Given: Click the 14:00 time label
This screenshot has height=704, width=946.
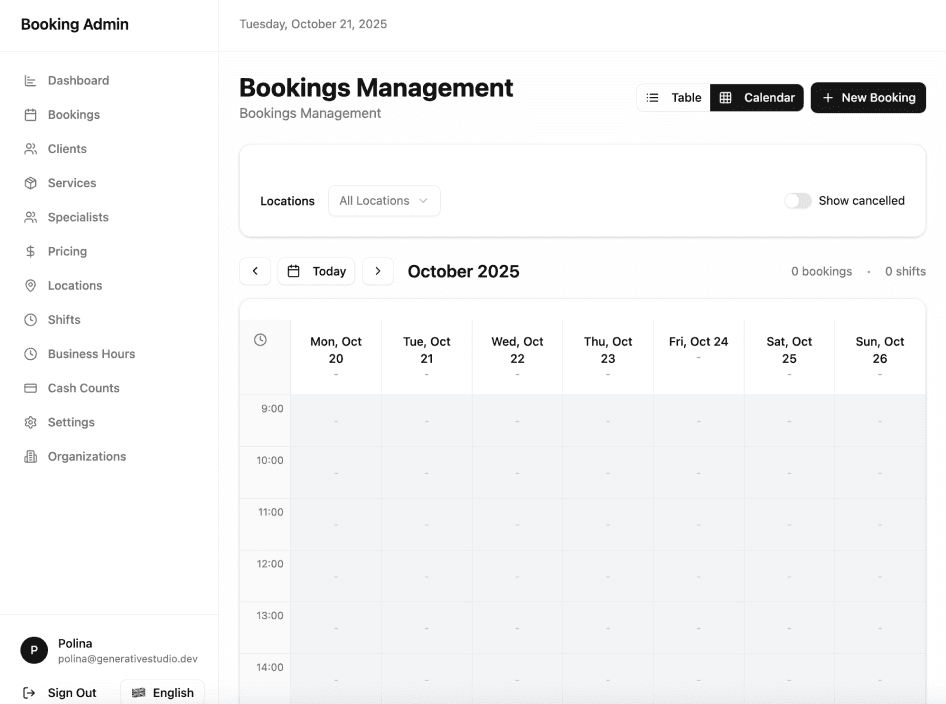Looking at the screenshot, I should point(270,667).
